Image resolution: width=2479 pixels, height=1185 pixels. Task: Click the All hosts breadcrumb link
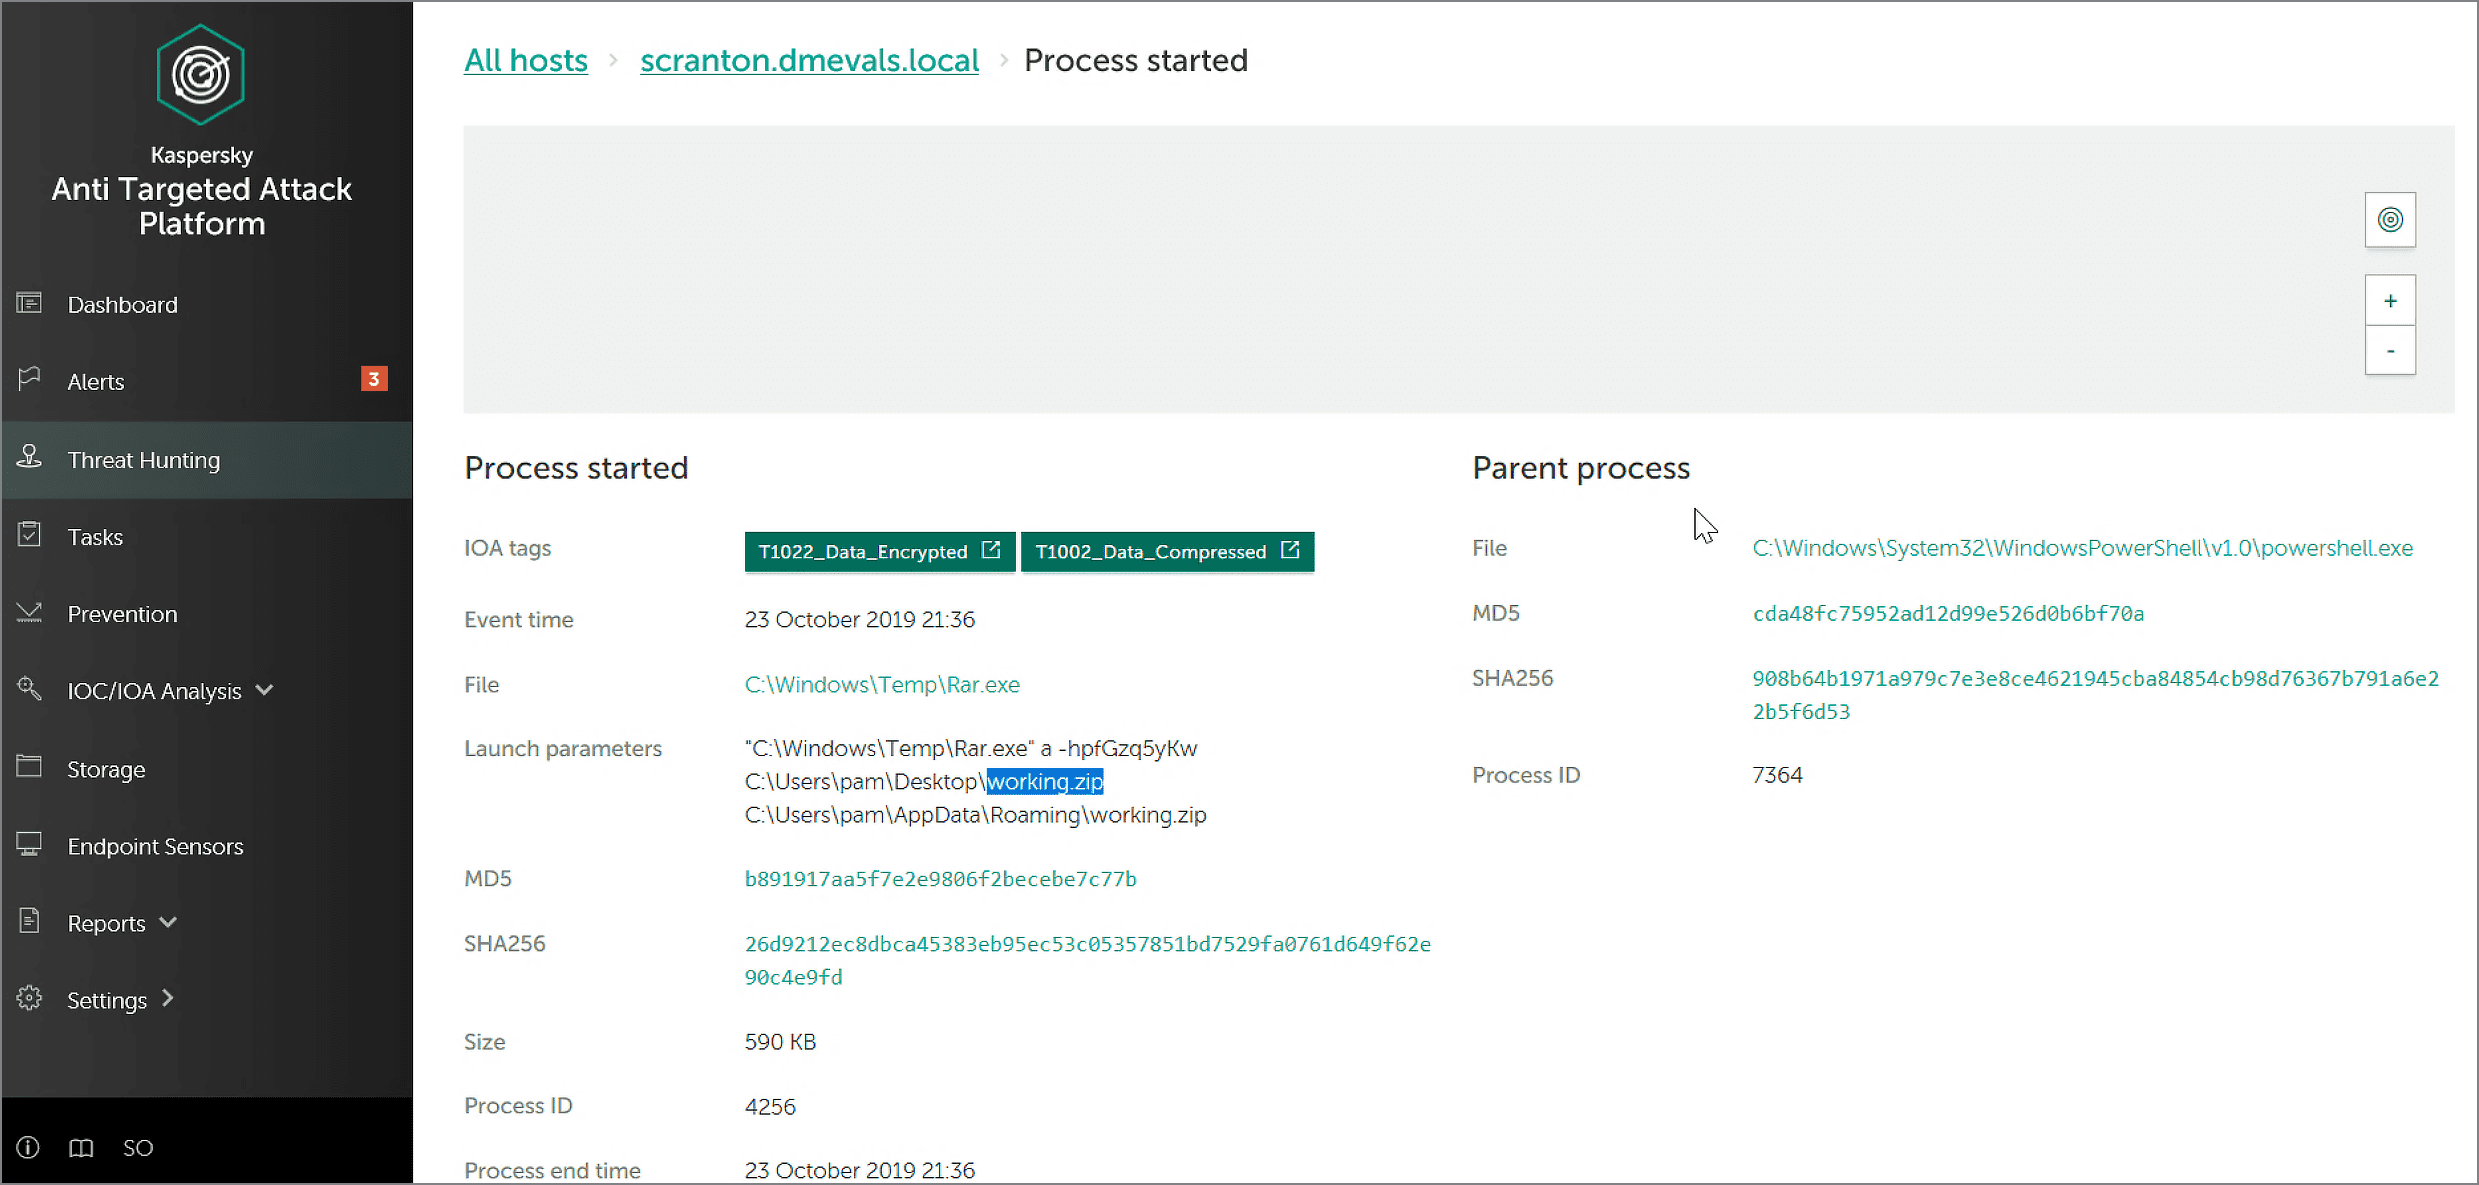coord(526,60)
